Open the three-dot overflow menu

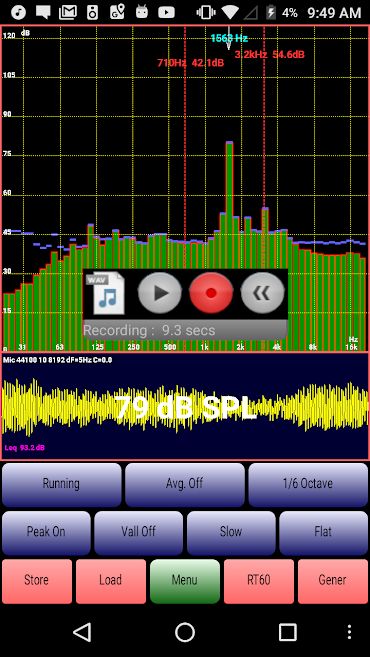(x=349, y=631)
